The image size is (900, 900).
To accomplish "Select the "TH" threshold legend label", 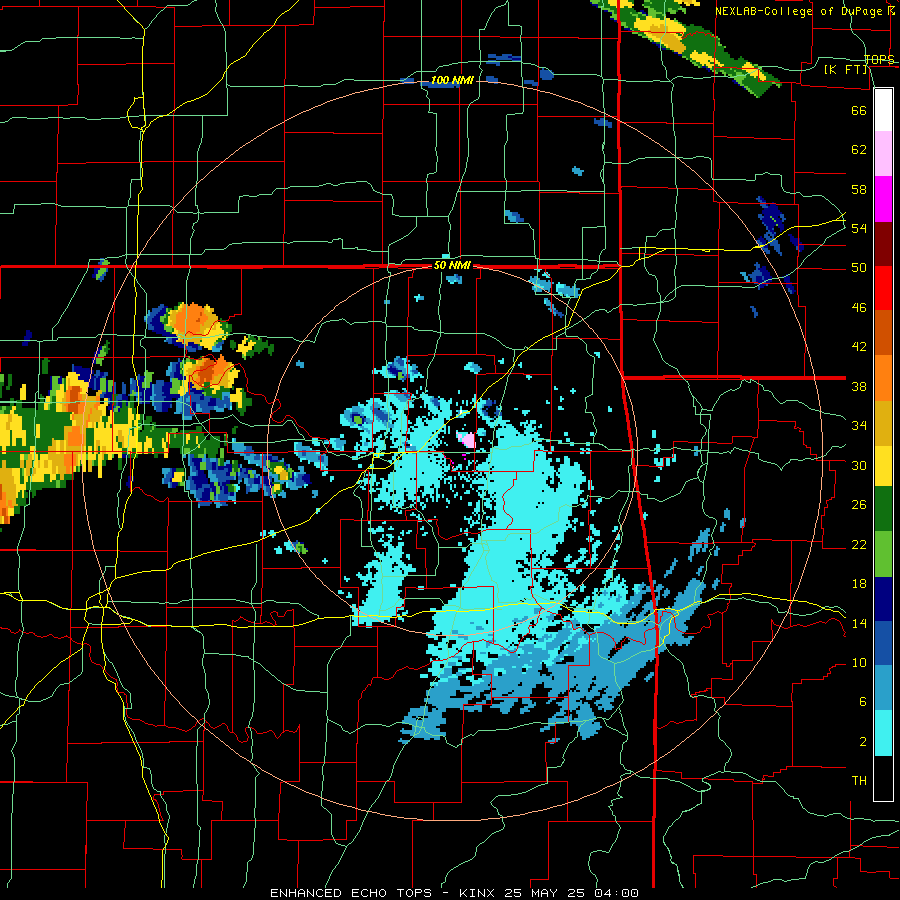I will tap(859, 781).
